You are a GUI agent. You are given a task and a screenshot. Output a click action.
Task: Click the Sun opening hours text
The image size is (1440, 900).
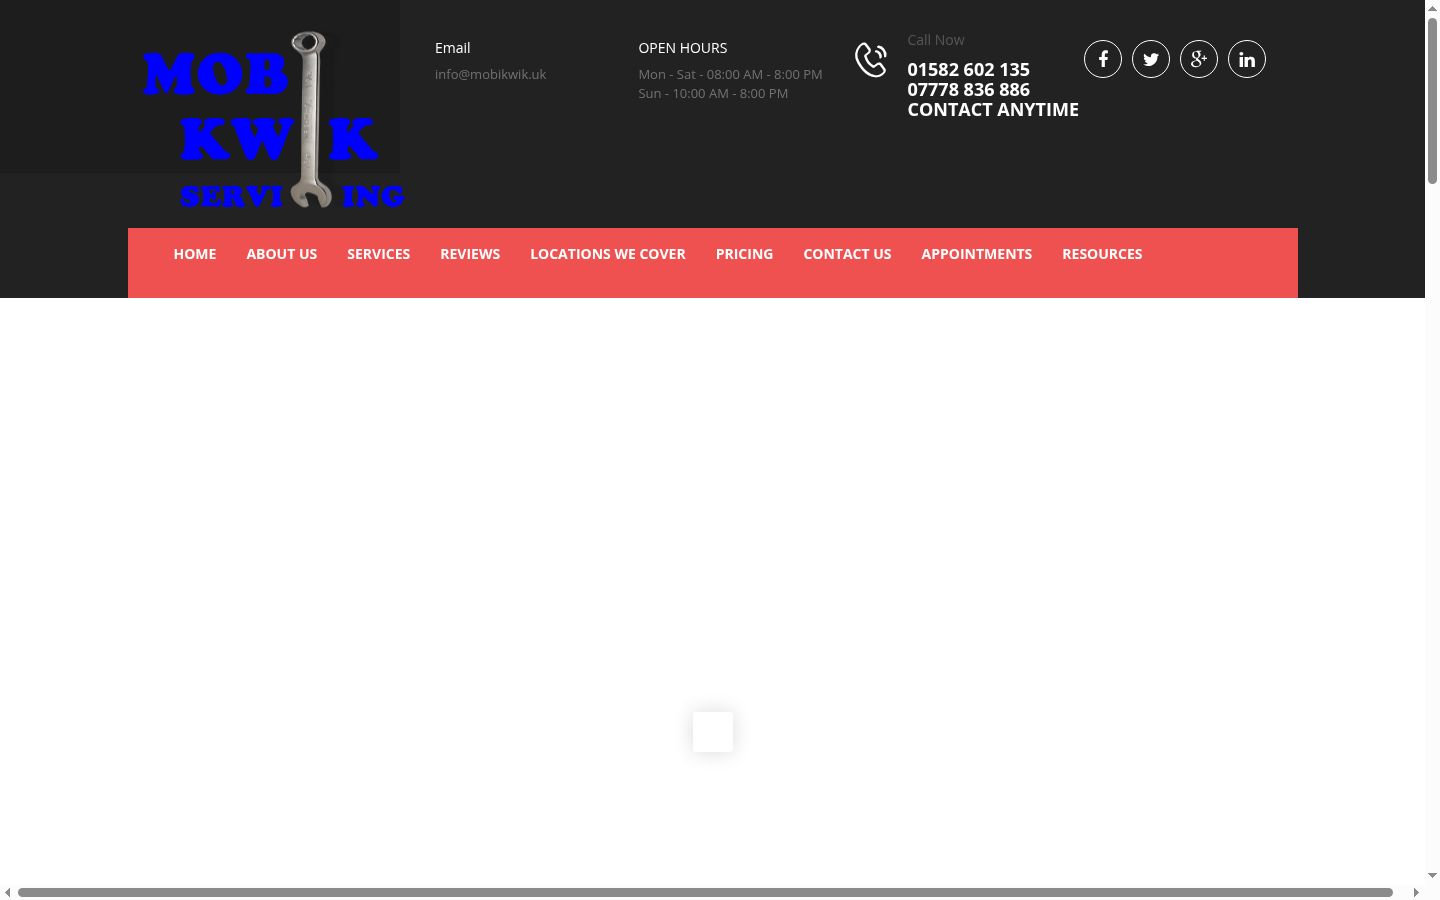click(x=713, y=93)
